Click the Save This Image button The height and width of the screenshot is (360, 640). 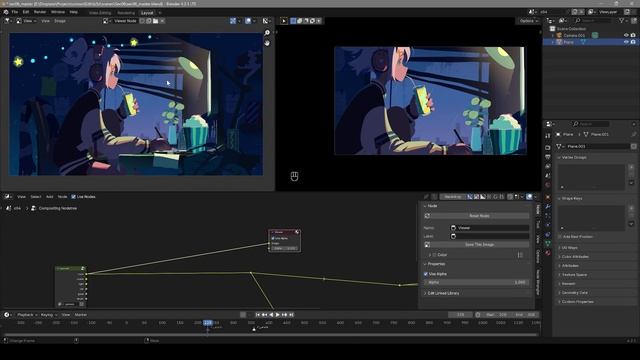point(479,244)
